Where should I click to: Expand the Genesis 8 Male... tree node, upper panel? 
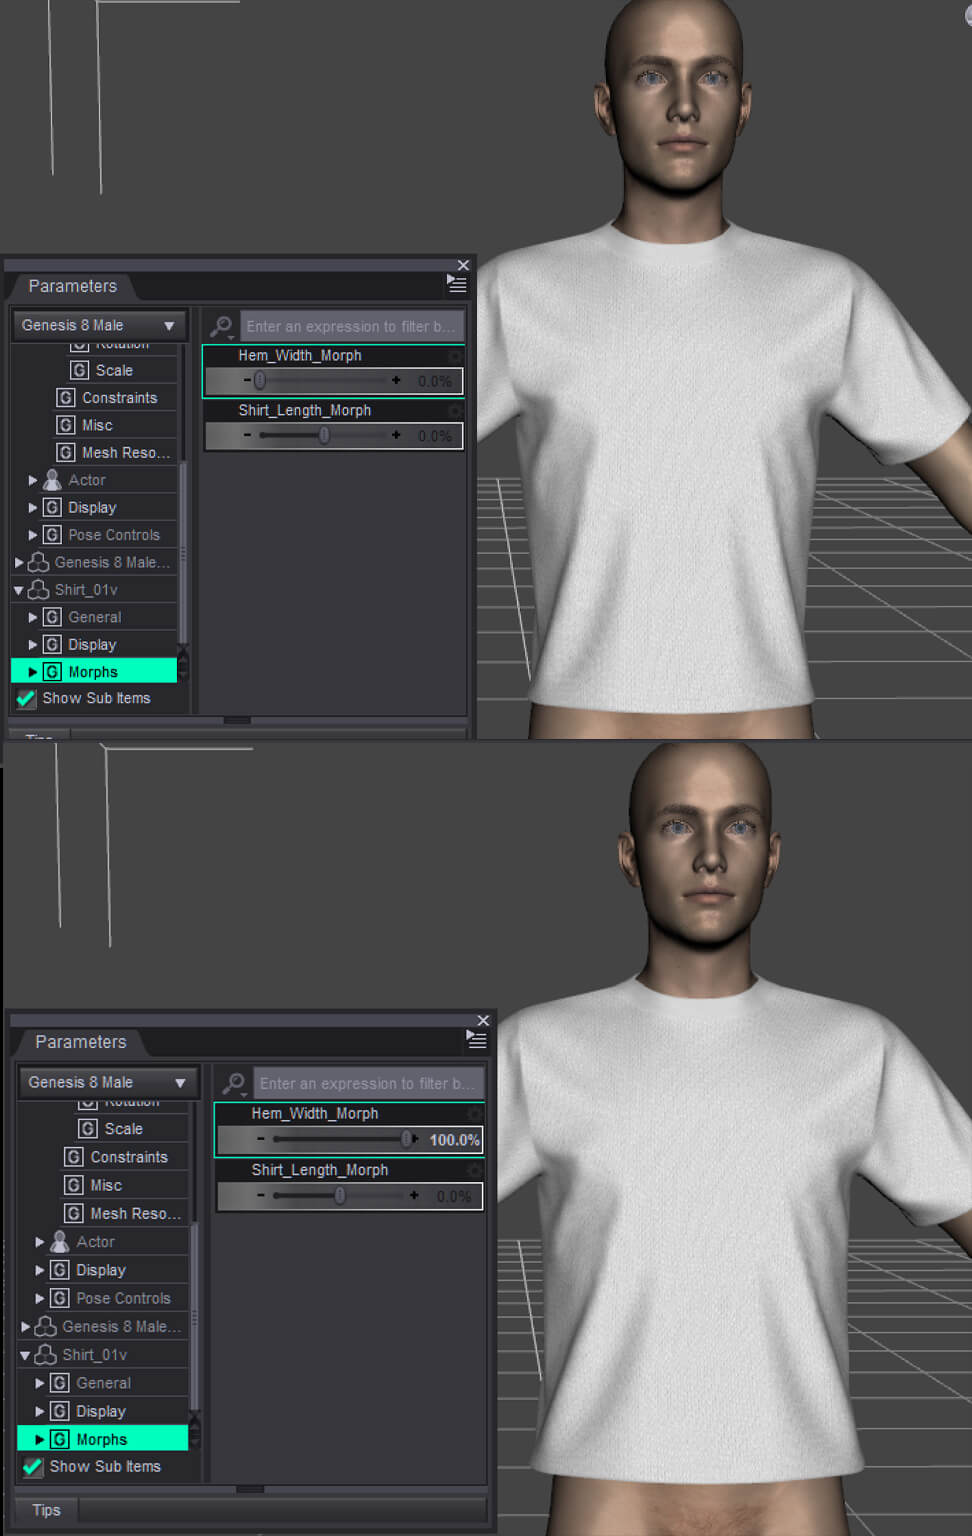pos(19,563)
